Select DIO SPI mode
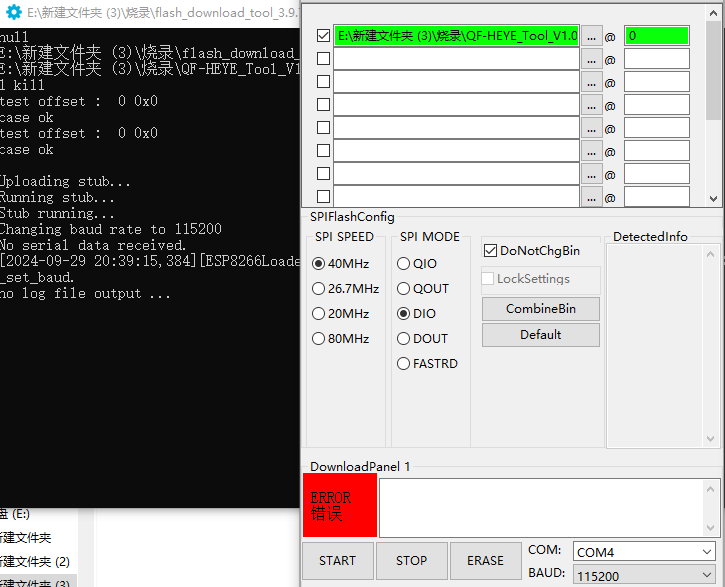This screenshot has width=725, height=587. pos(417,314)
